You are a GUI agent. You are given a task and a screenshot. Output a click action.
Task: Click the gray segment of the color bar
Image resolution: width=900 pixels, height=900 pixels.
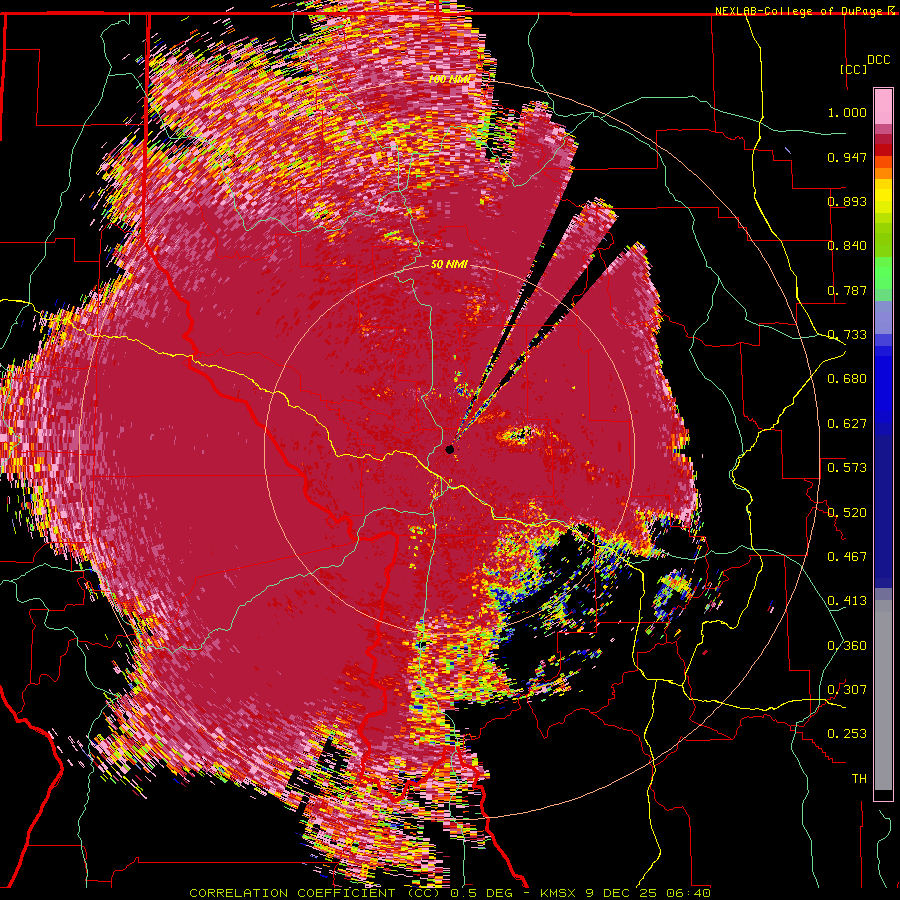coord(883,695)
